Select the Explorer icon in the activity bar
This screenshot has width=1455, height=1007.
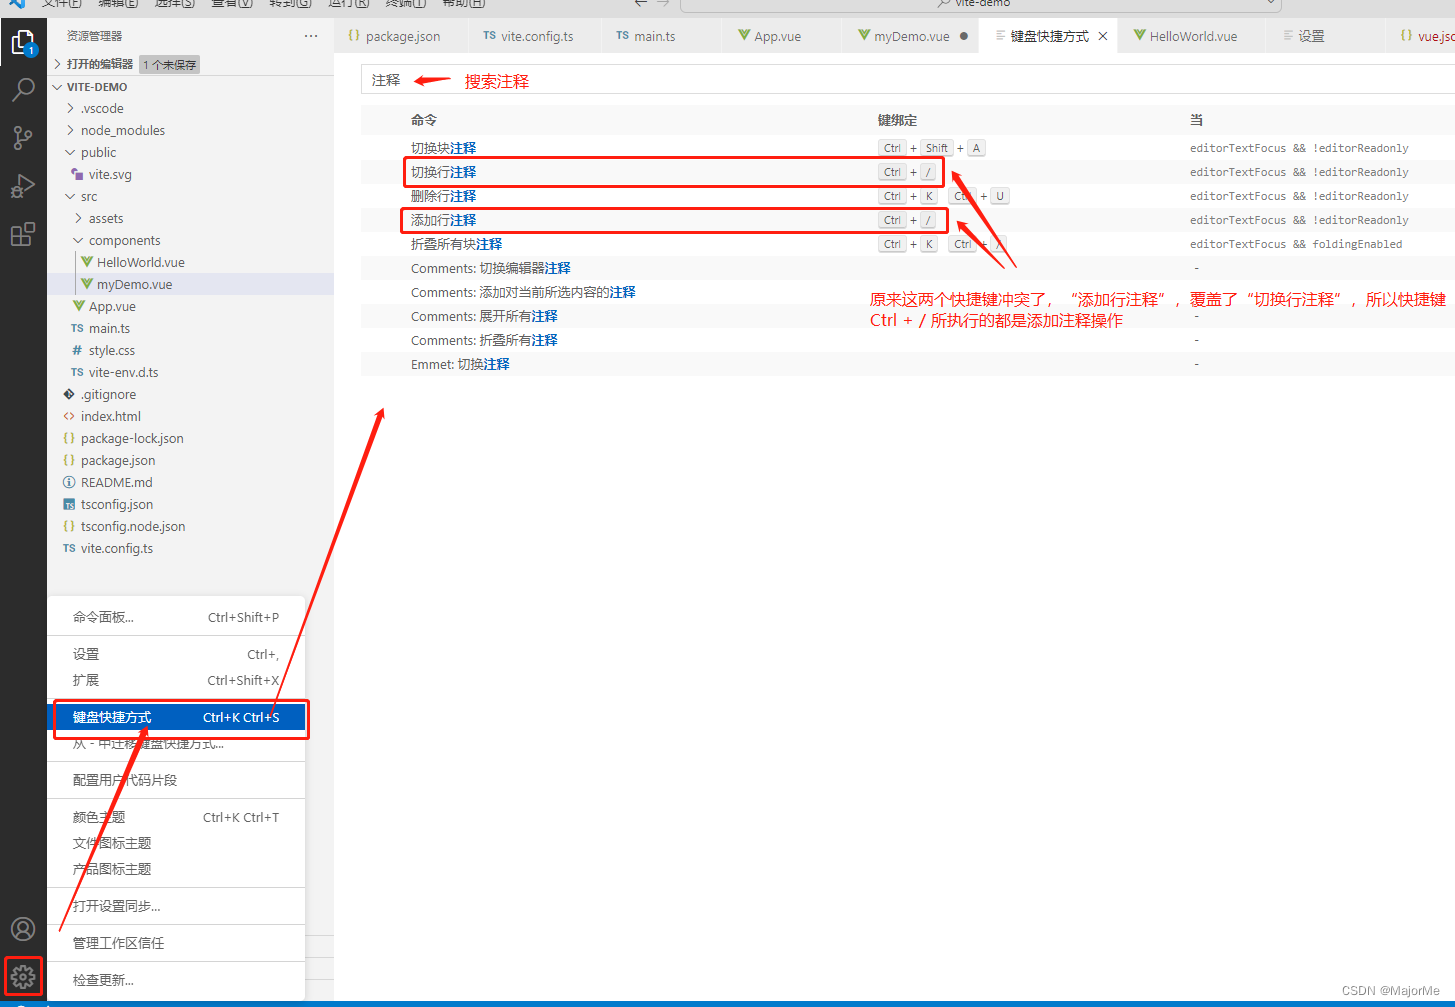(23, 42)
